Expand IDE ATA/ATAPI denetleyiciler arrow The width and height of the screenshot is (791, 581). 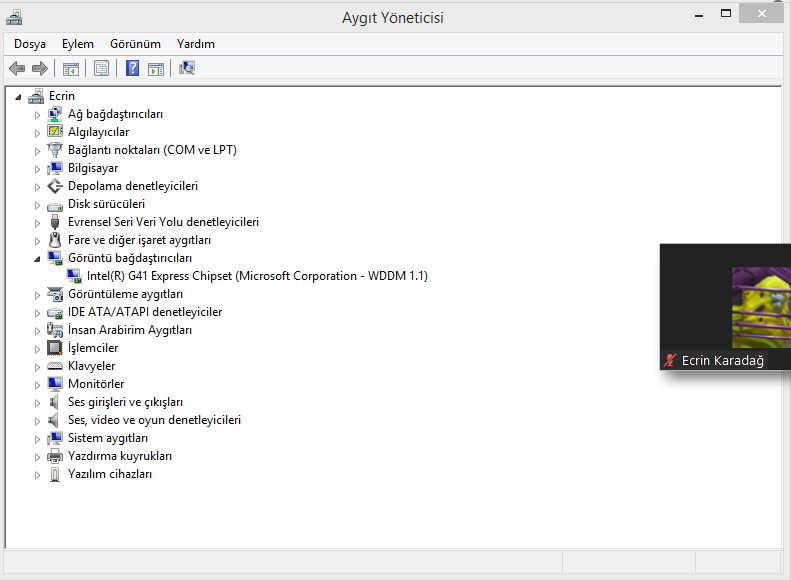(x=37, y=313)
